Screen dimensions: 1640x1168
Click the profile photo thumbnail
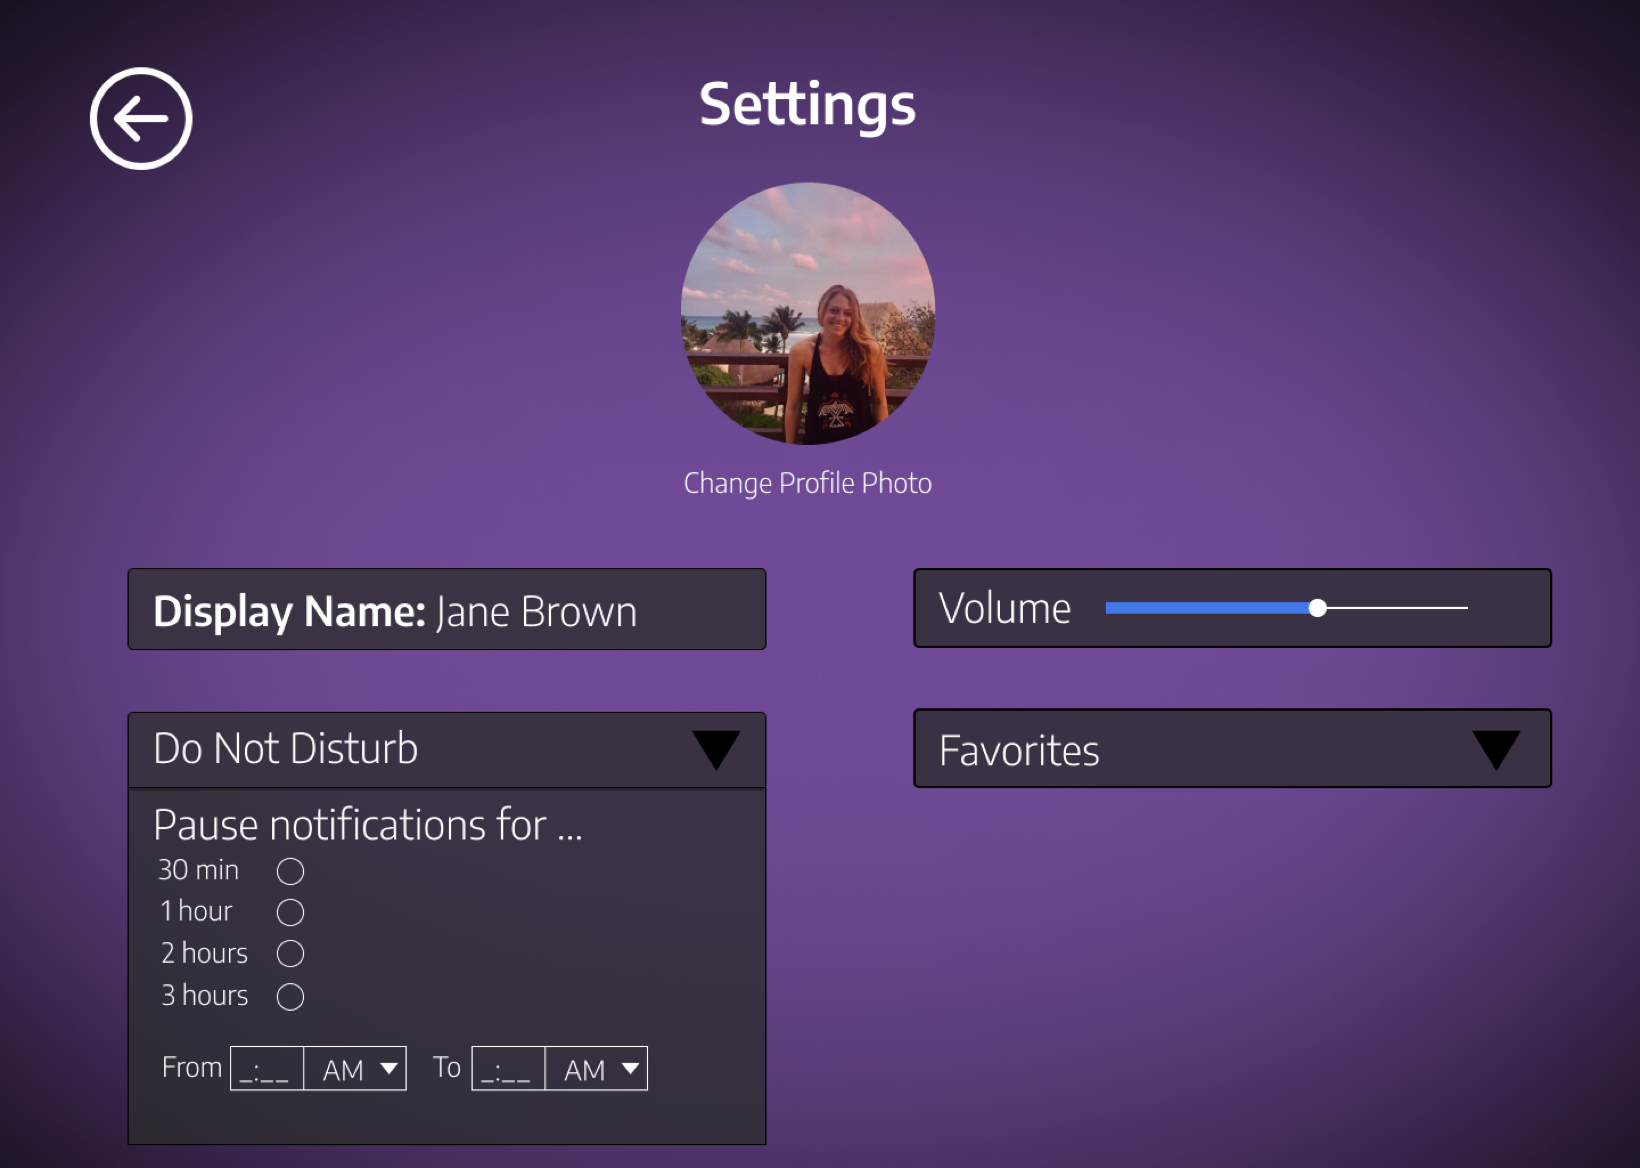tap(808, 313)
